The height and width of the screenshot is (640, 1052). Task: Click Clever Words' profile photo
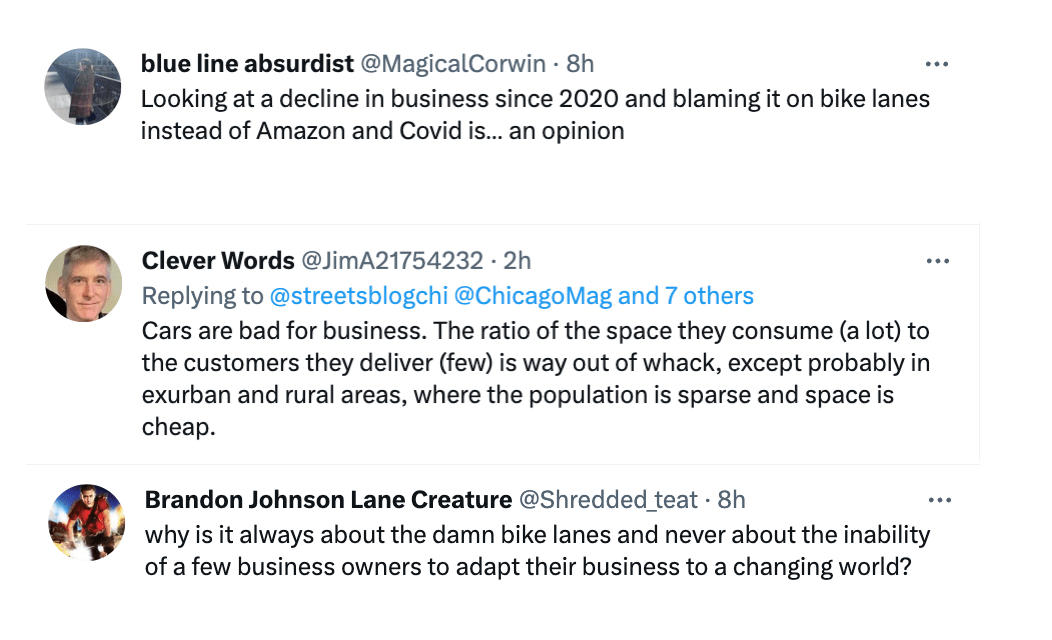[x=83, y=283]
